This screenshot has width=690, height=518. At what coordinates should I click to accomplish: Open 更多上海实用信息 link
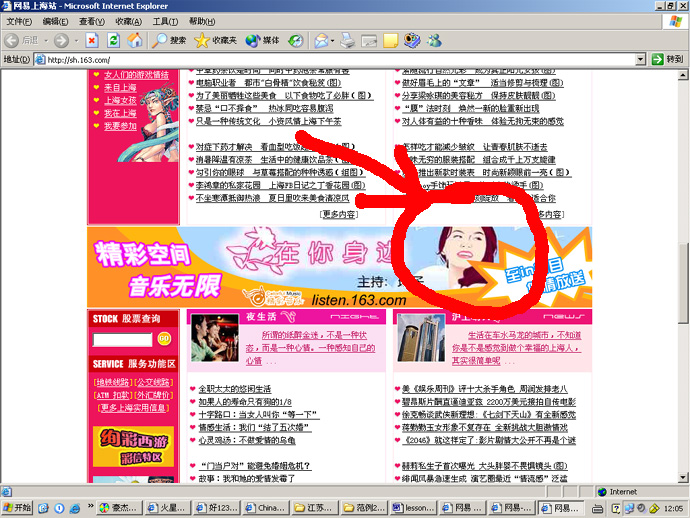(x=133, y=408)
